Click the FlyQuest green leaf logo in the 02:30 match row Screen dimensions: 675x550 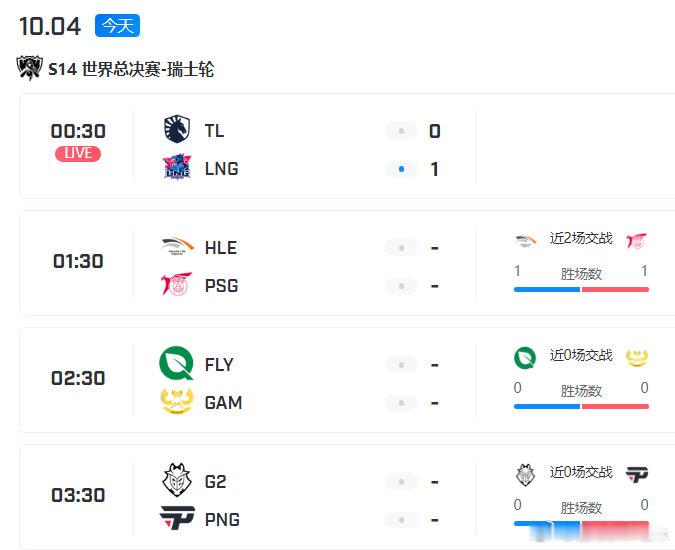[x=176, y=363]
